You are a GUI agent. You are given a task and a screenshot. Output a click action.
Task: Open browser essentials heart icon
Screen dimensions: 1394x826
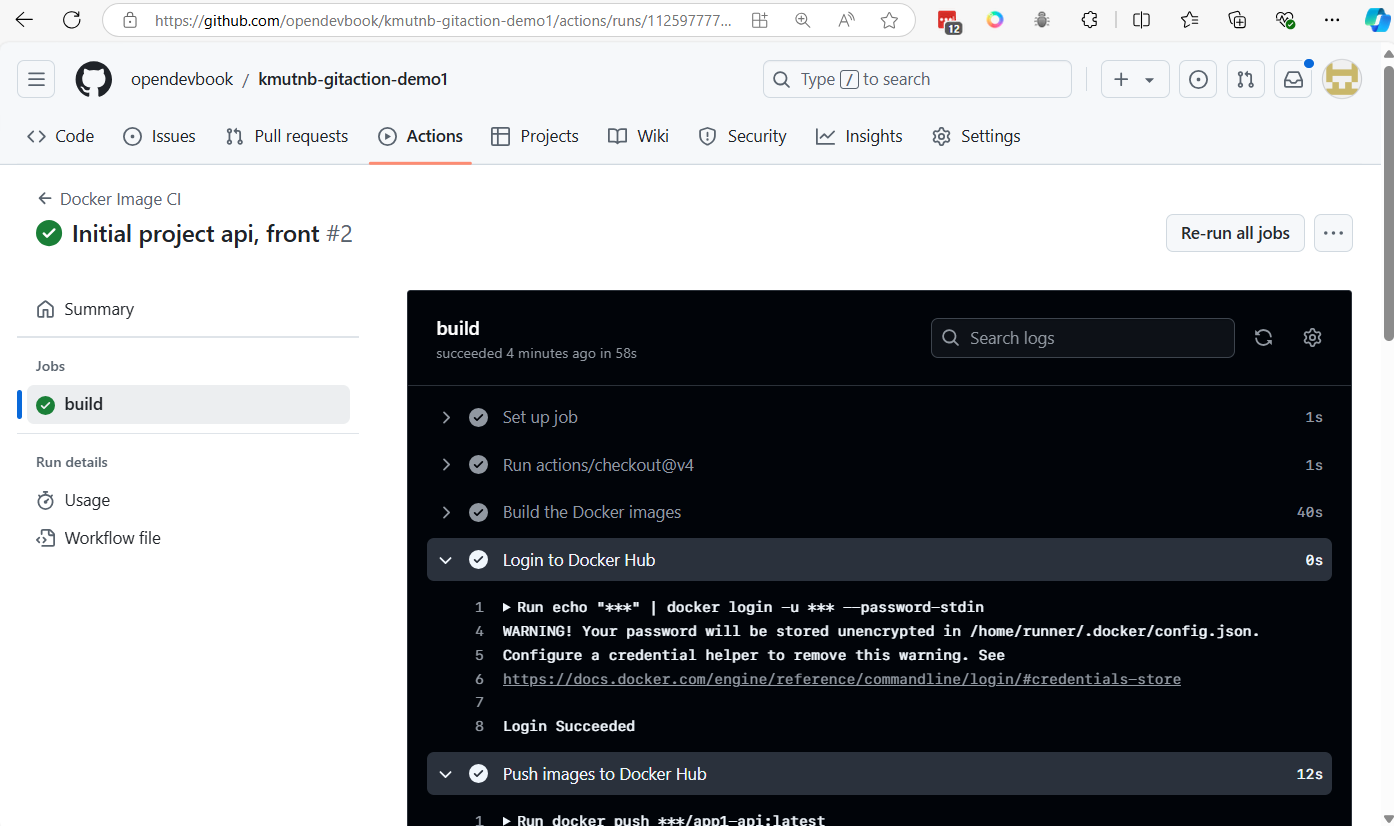tap(1285, 20)
